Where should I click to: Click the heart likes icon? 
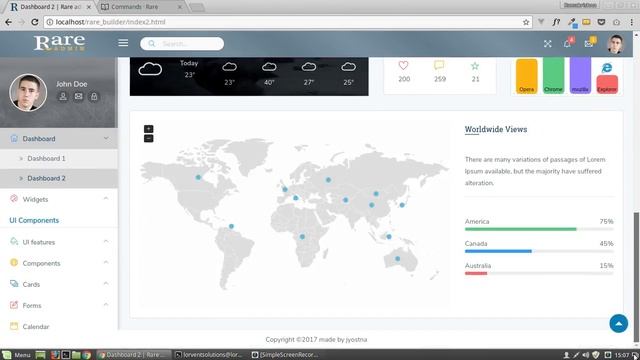tap(403, 65)
